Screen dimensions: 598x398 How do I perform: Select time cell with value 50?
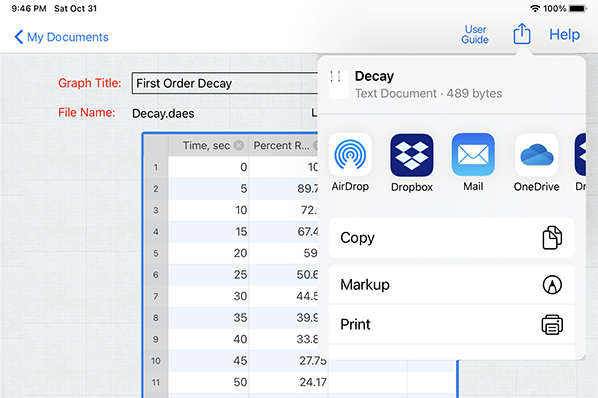pos(208,382)
